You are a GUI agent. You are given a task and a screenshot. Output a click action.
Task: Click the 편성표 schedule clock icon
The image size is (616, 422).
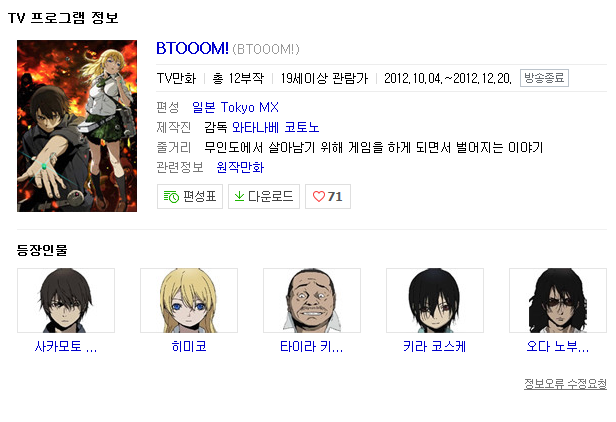(x=171, y=196)
